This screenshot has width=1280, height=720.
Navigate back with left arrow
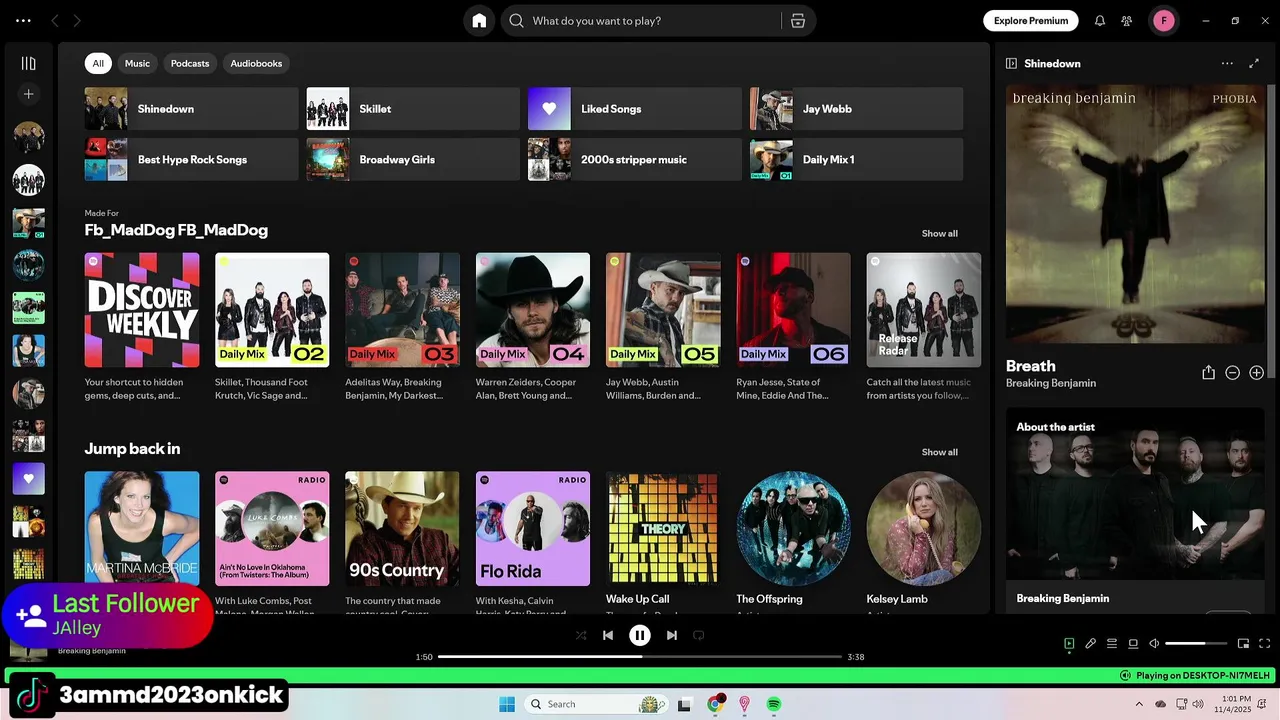tap(55, 21)
